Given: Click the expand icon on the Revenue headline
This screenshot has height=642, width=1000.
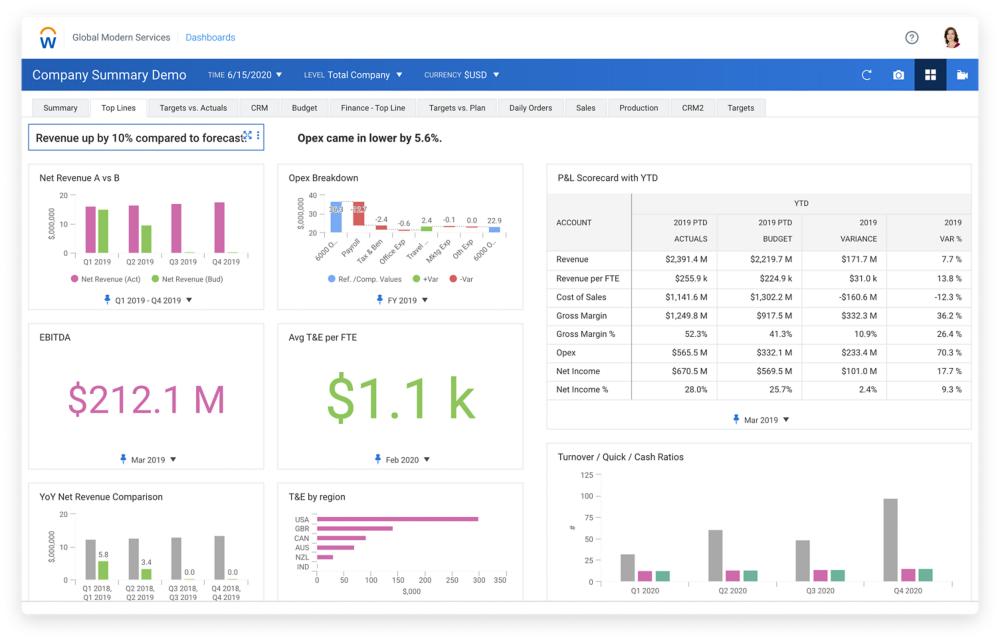Looking at the screenshot, I should 247,136.
